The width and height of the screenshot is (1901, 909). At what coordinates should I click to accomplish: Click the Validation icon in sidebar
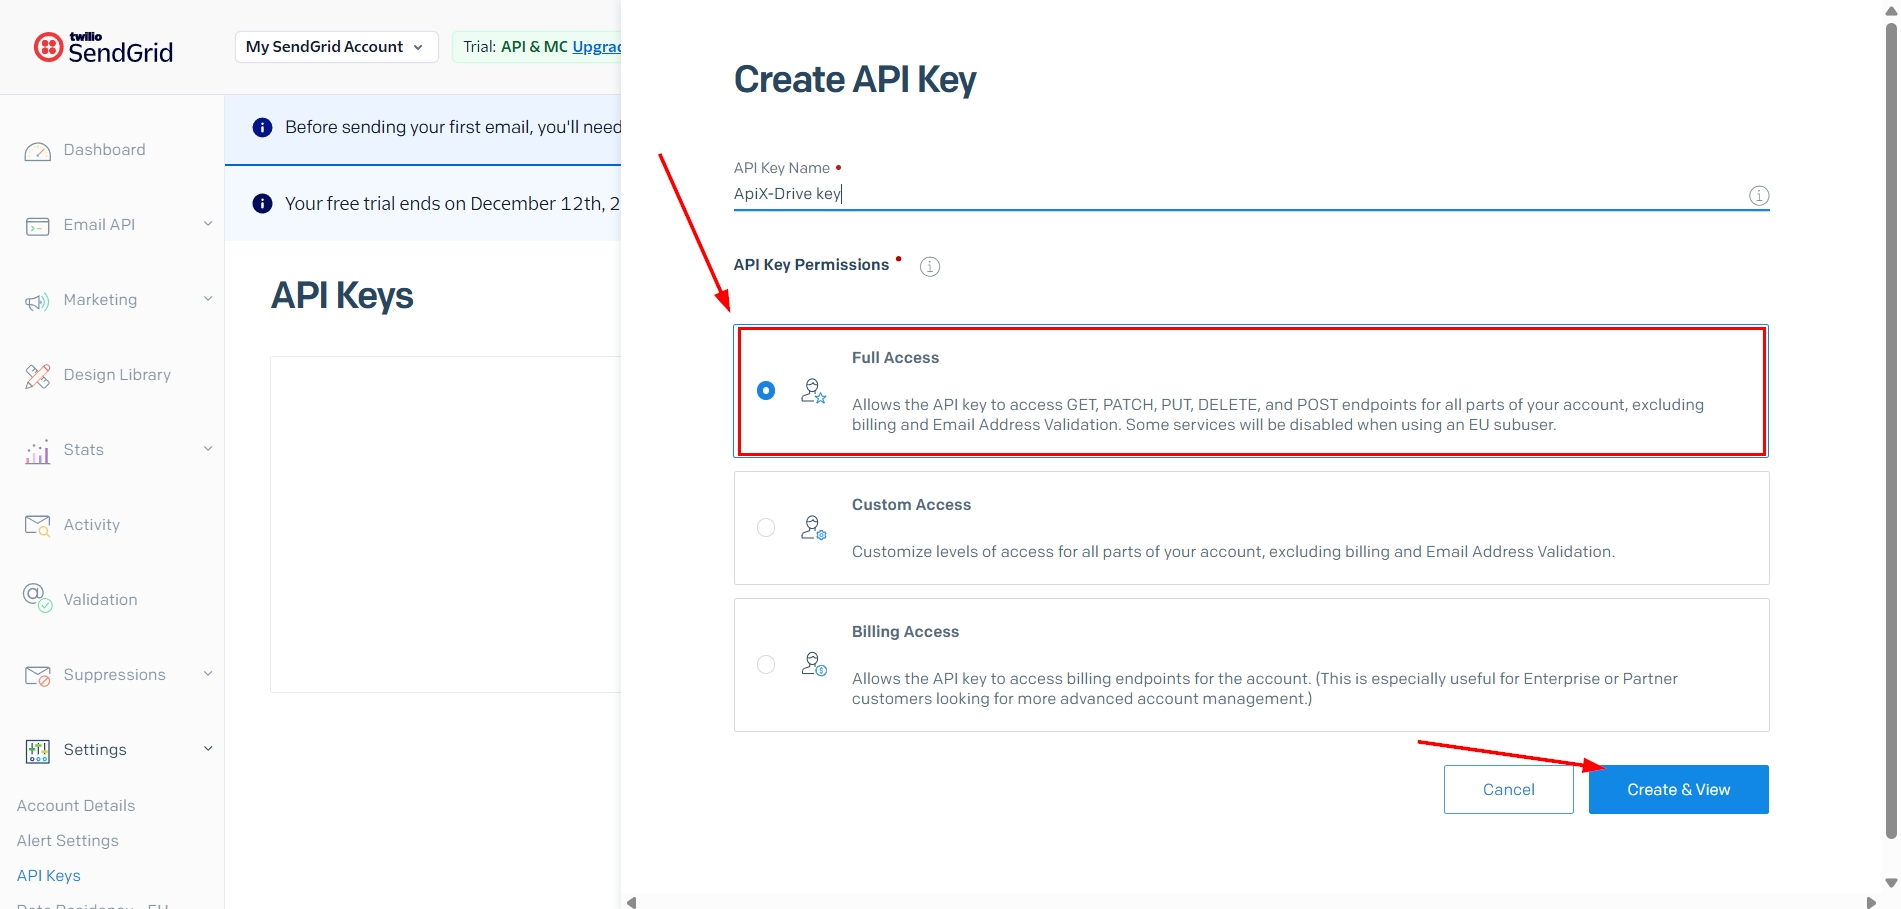(x=38, y=599)
